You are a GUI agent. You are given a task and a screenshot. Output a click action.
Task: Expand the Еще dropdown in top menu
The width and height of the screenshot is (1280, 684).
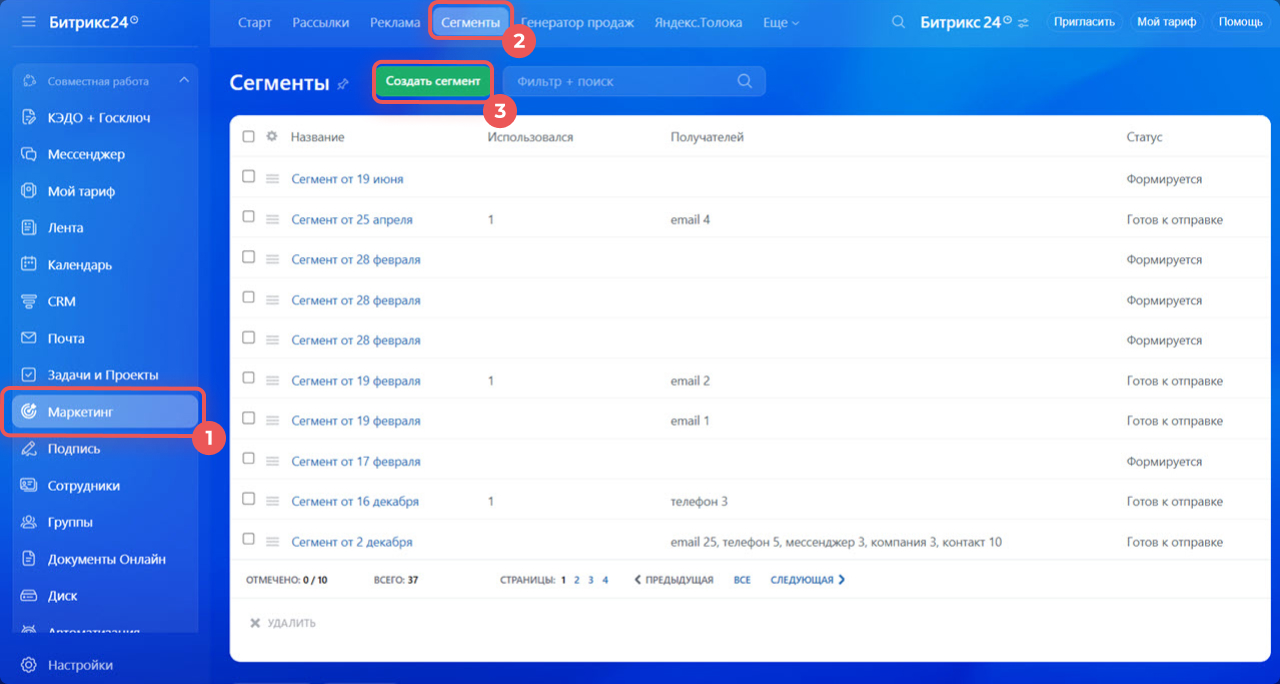pos(780,22)
